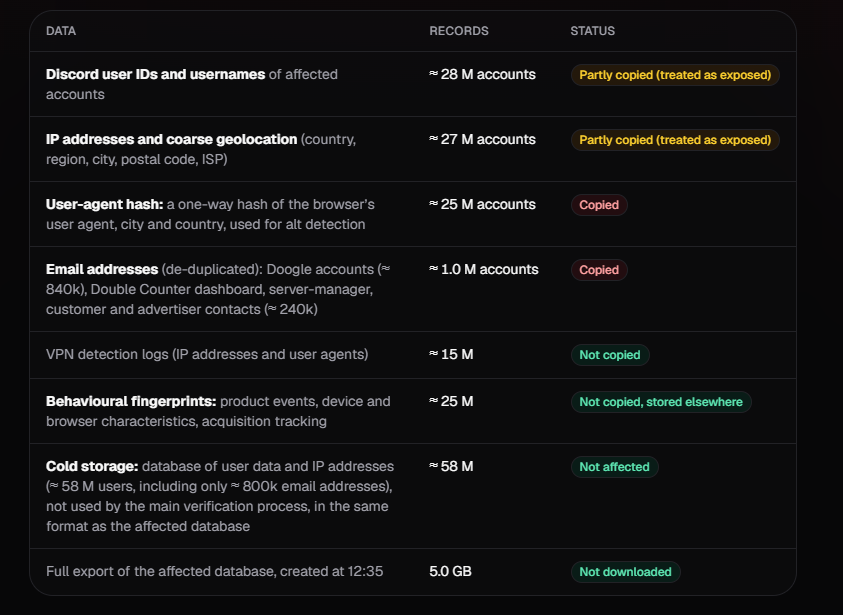Screen dimensions: 843x615
Task: Click the 'Not copied, stored elsewhere' badge
Action: pos(661,402)
